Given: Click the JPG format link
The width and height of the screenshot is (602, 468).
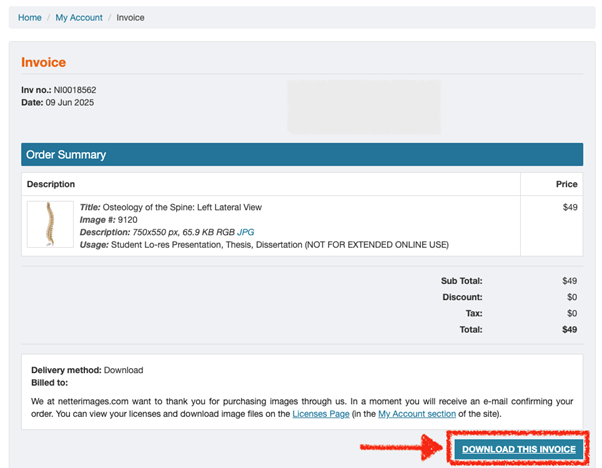Looking at the screenshot, I should point(245,232).
